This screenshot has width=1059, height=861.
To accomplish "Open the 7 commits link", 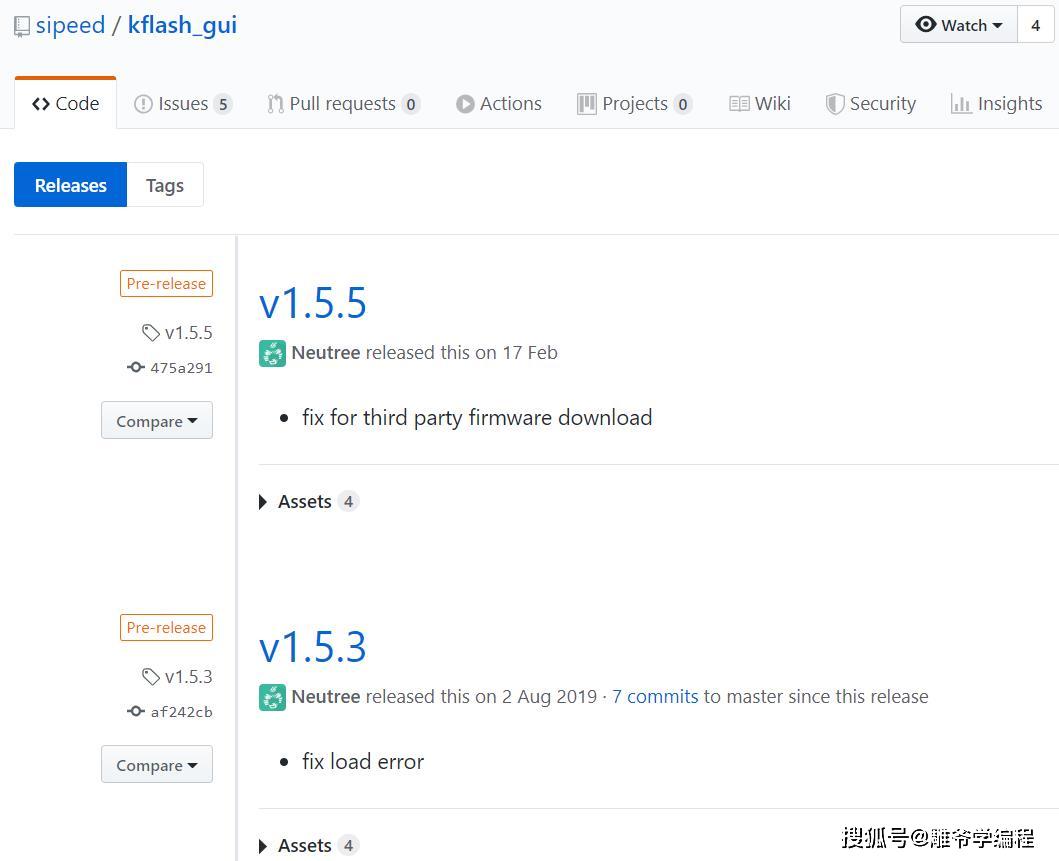I will click(655, 696).
